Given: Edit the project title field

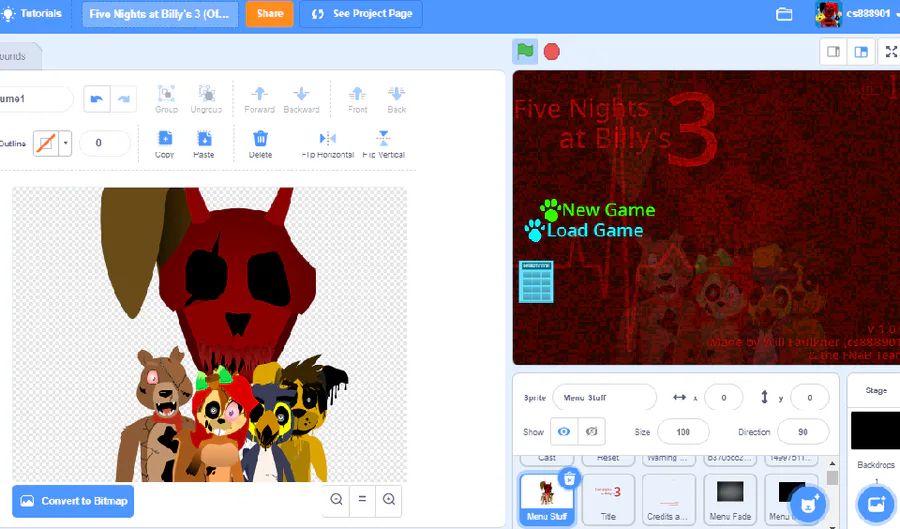Looking at the screenshot, I should [160, 14].
